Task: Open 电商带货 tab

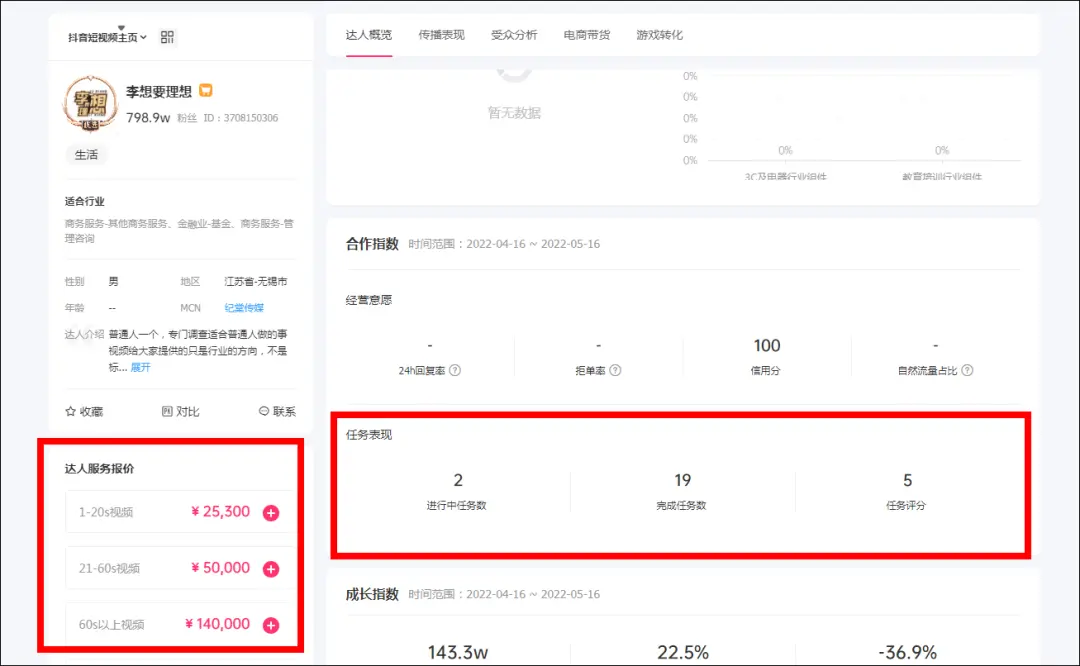Action: 587,35
